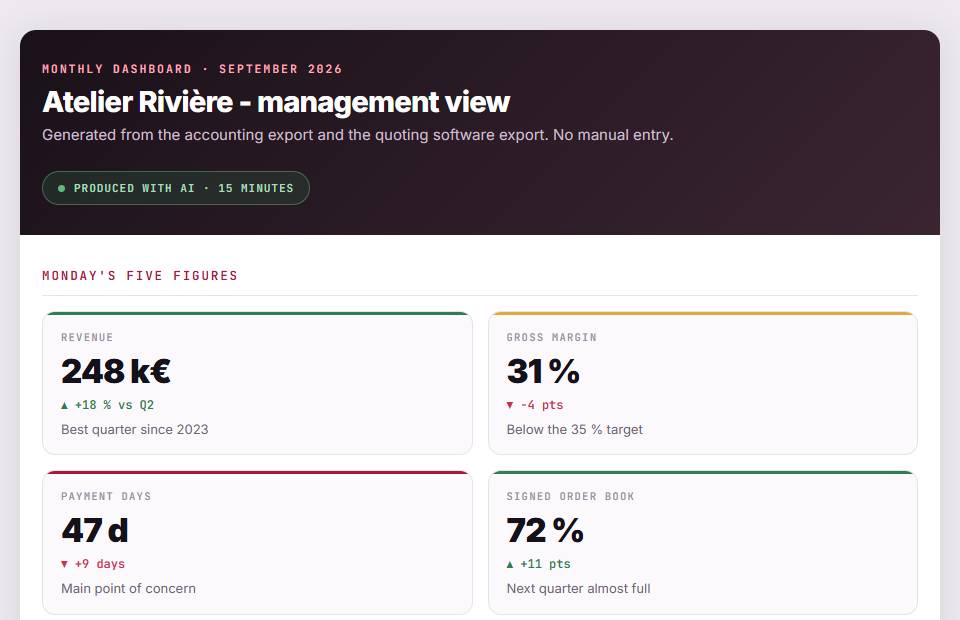Click the 'Produced with AI · 15 minutes' badge

click(176, 188)
